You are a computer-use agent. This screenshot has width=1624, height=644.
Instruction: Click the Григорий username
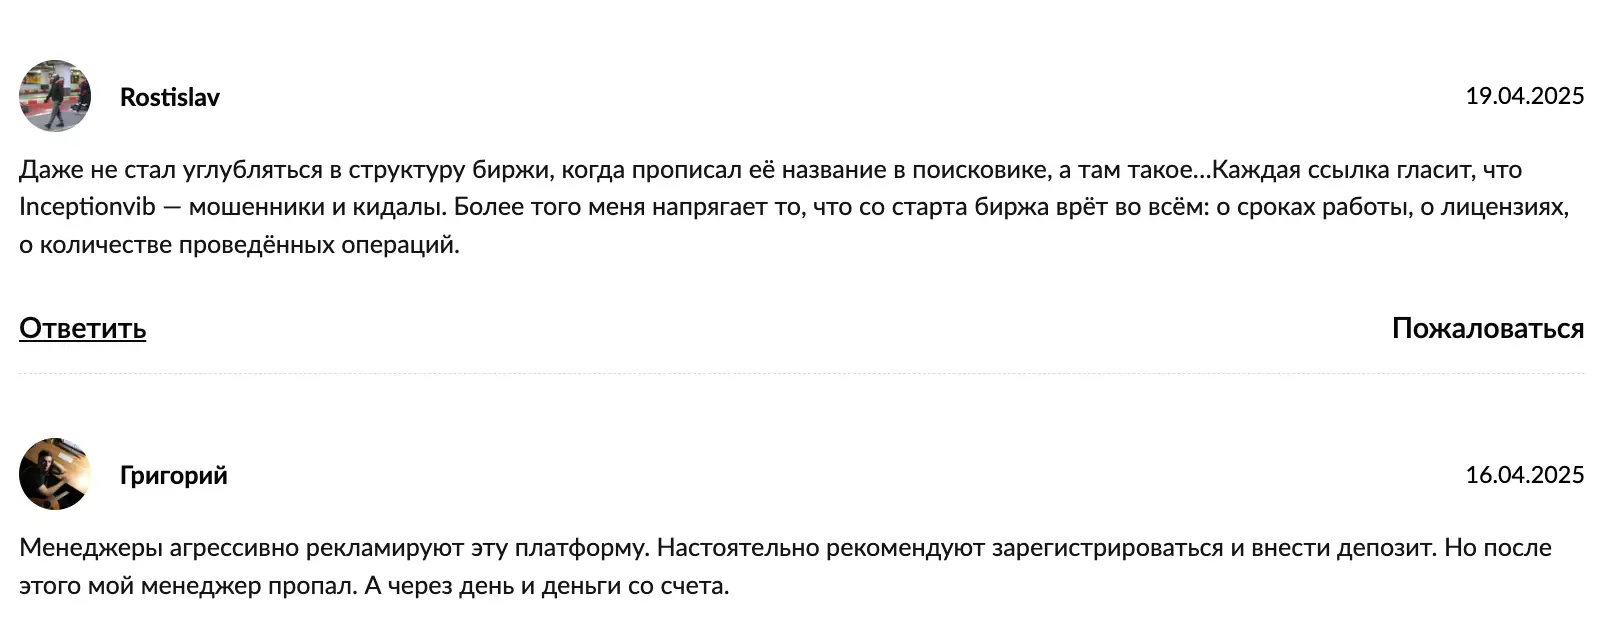point(174,475)
